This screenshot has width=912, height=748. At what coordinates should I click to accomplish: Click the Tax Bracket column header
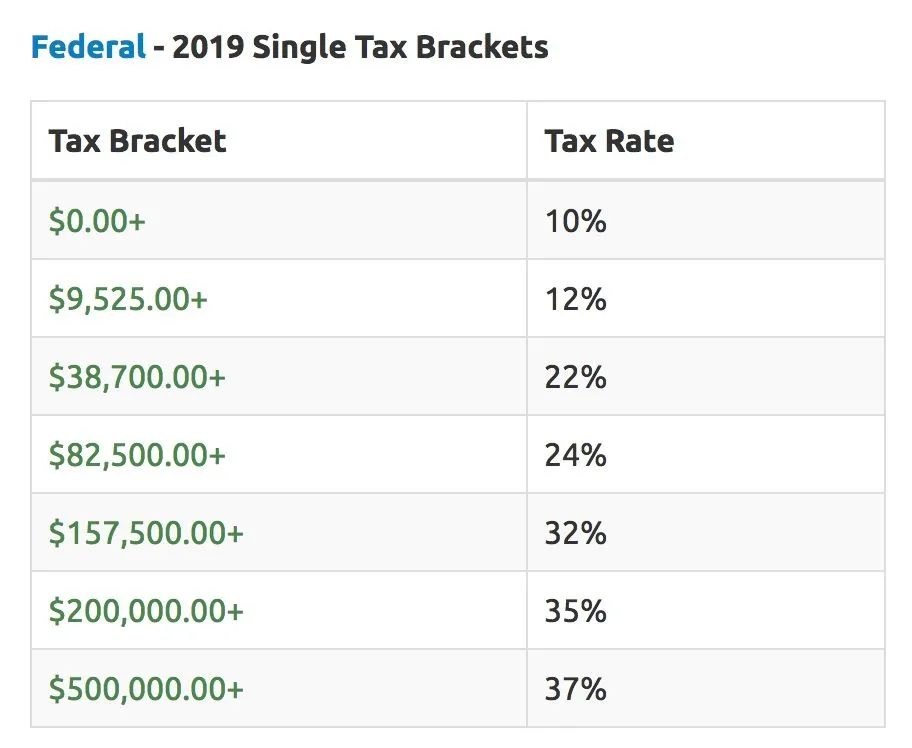[137, 141]
